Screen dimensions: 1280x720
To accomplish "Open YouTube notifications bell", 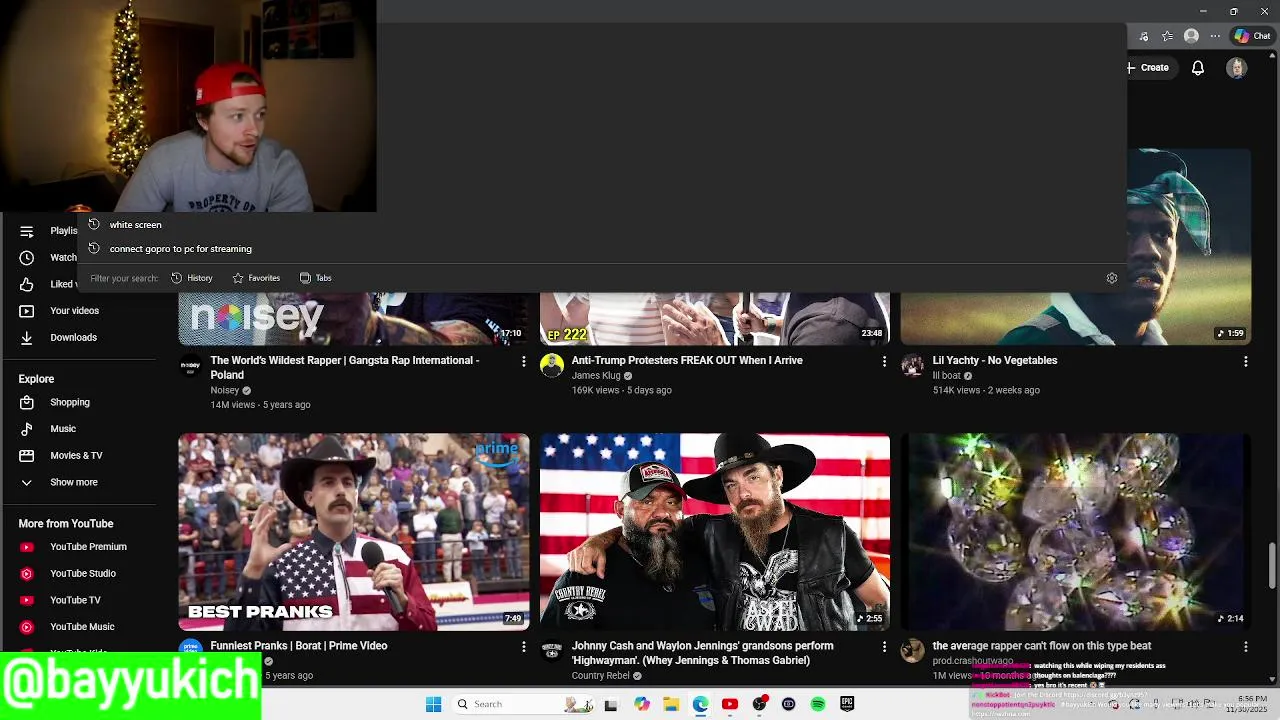I will coord(1198,68).
